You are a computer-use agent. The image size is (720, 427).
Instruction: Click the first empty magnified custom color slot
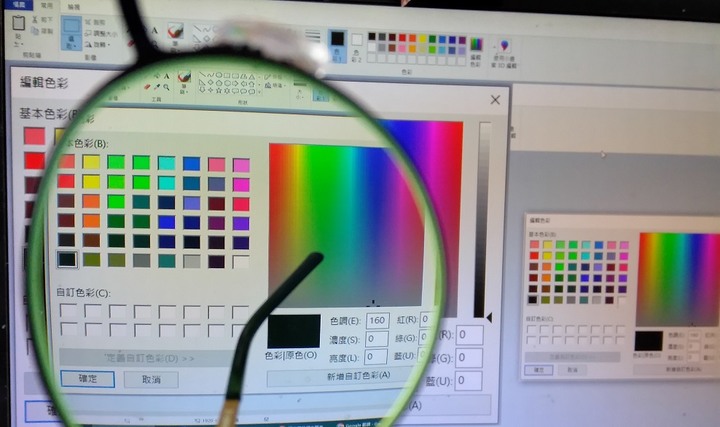click(68, 311)
